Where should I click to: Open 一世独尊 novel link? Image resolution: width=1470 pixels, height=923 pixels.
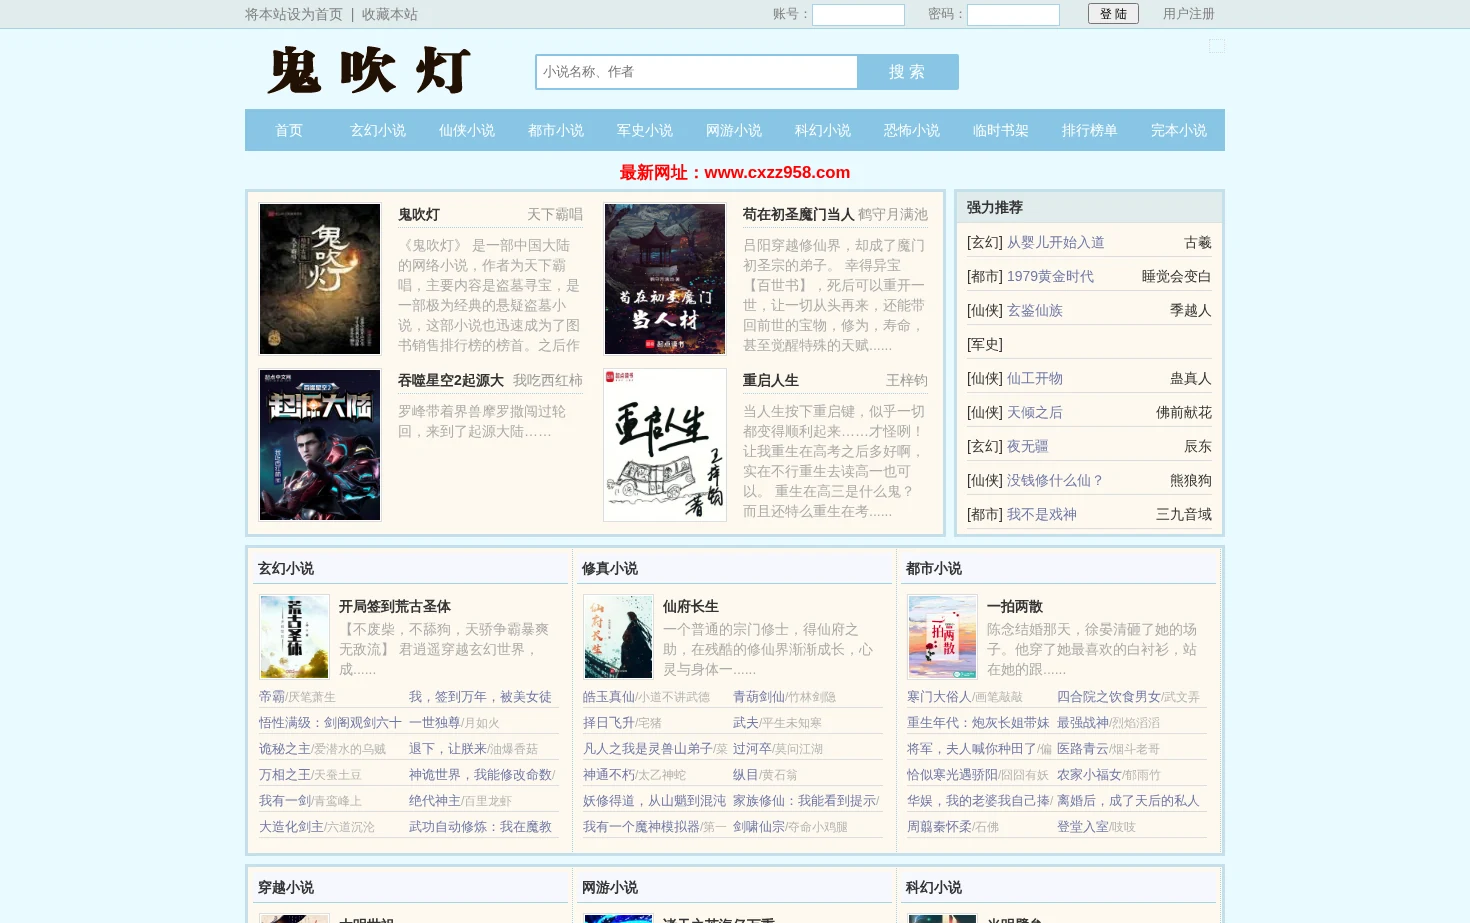435,723
